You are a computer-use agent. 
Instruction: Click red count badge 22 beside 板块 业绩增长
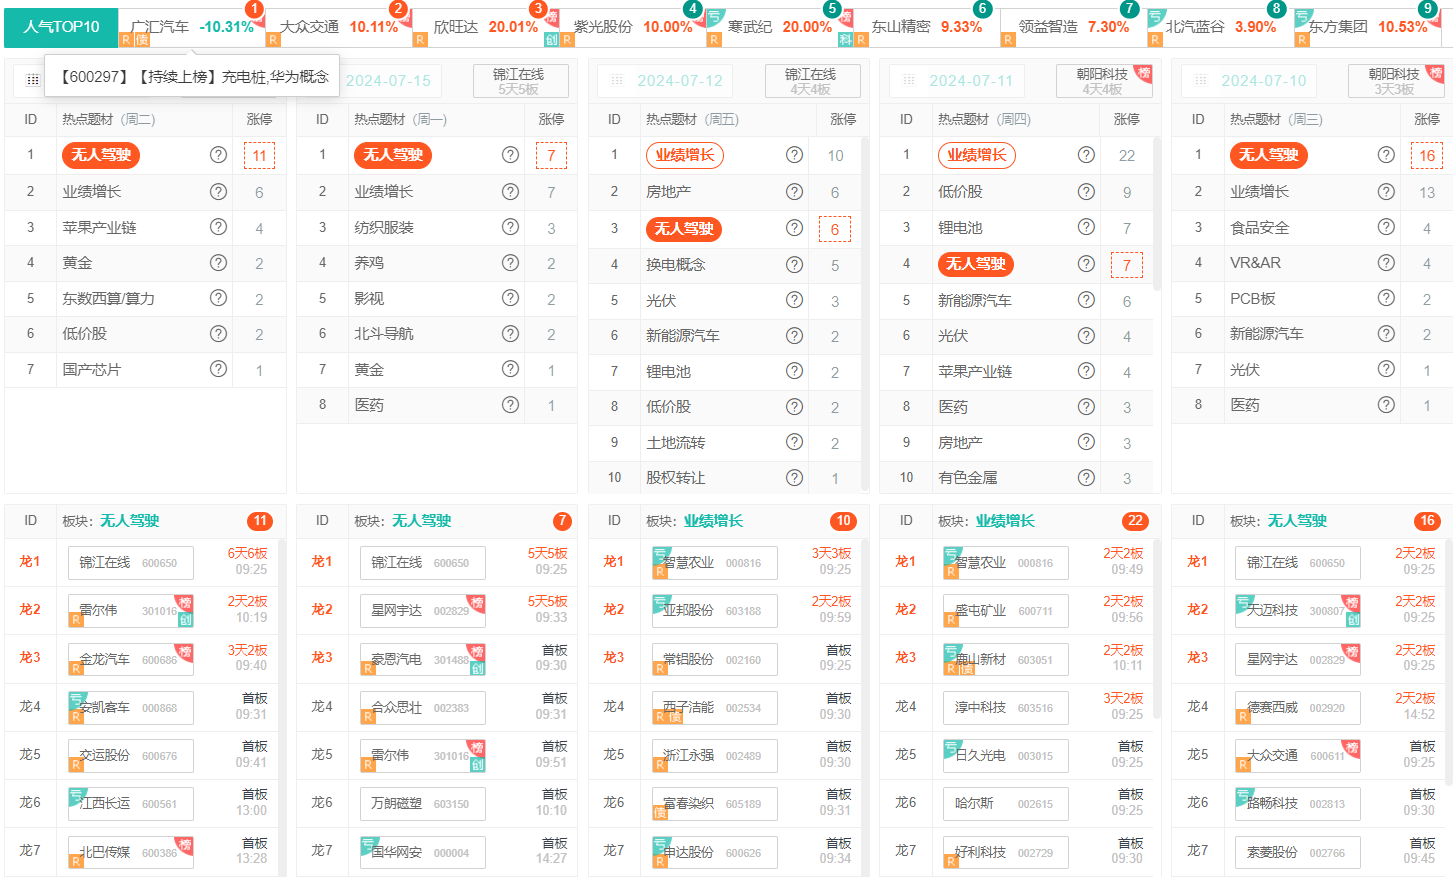click(1135, 521)
